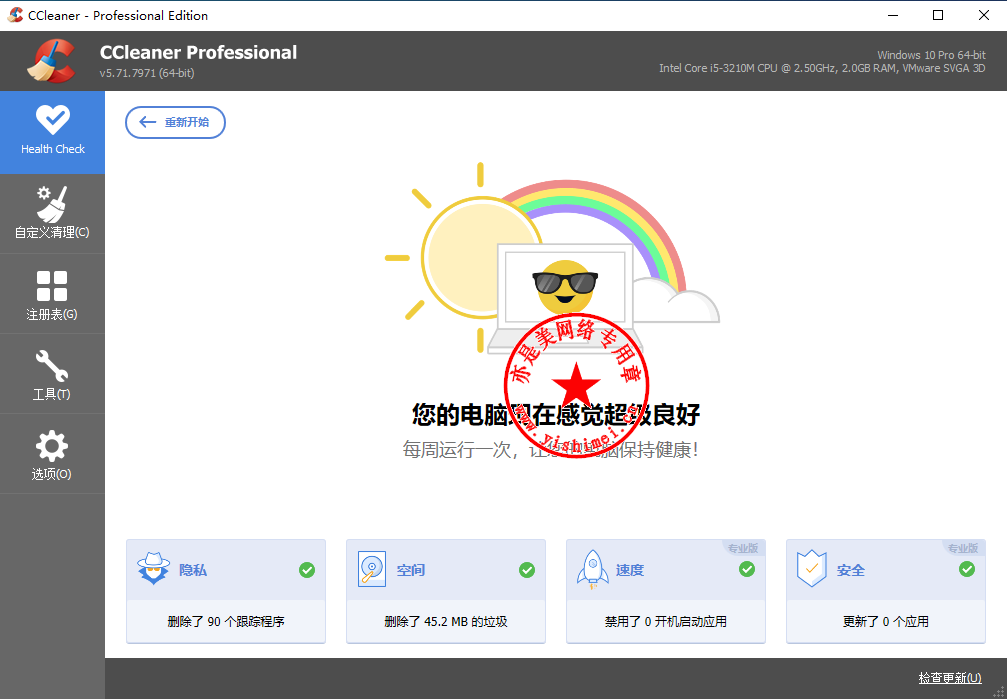Click version text v5.71.7971 (64-bit)
1007x699 pixels.
point(147,73)
